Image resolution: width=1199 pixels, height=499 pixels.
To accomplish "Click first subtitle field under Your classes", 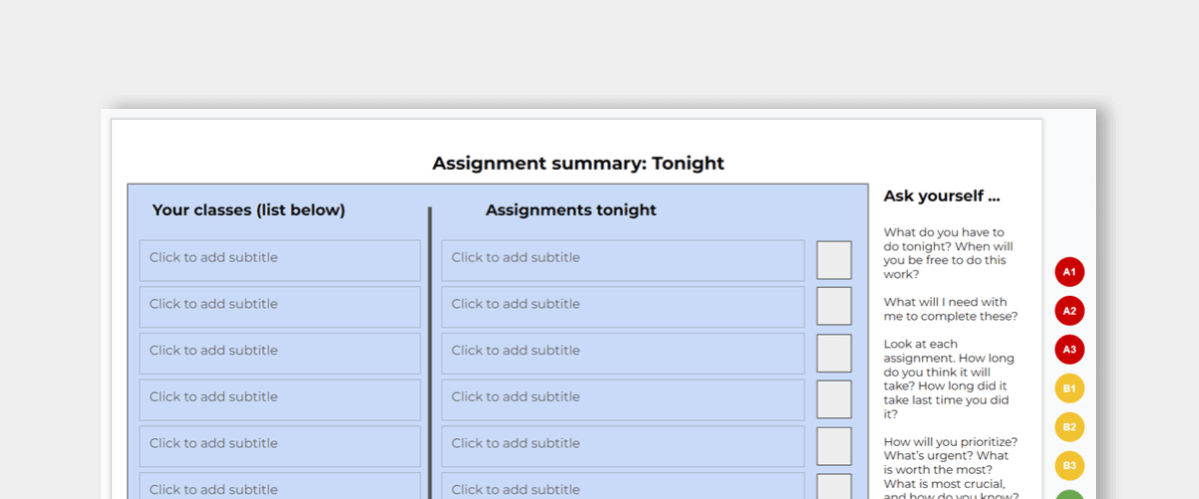I will [x=280, y=261].
